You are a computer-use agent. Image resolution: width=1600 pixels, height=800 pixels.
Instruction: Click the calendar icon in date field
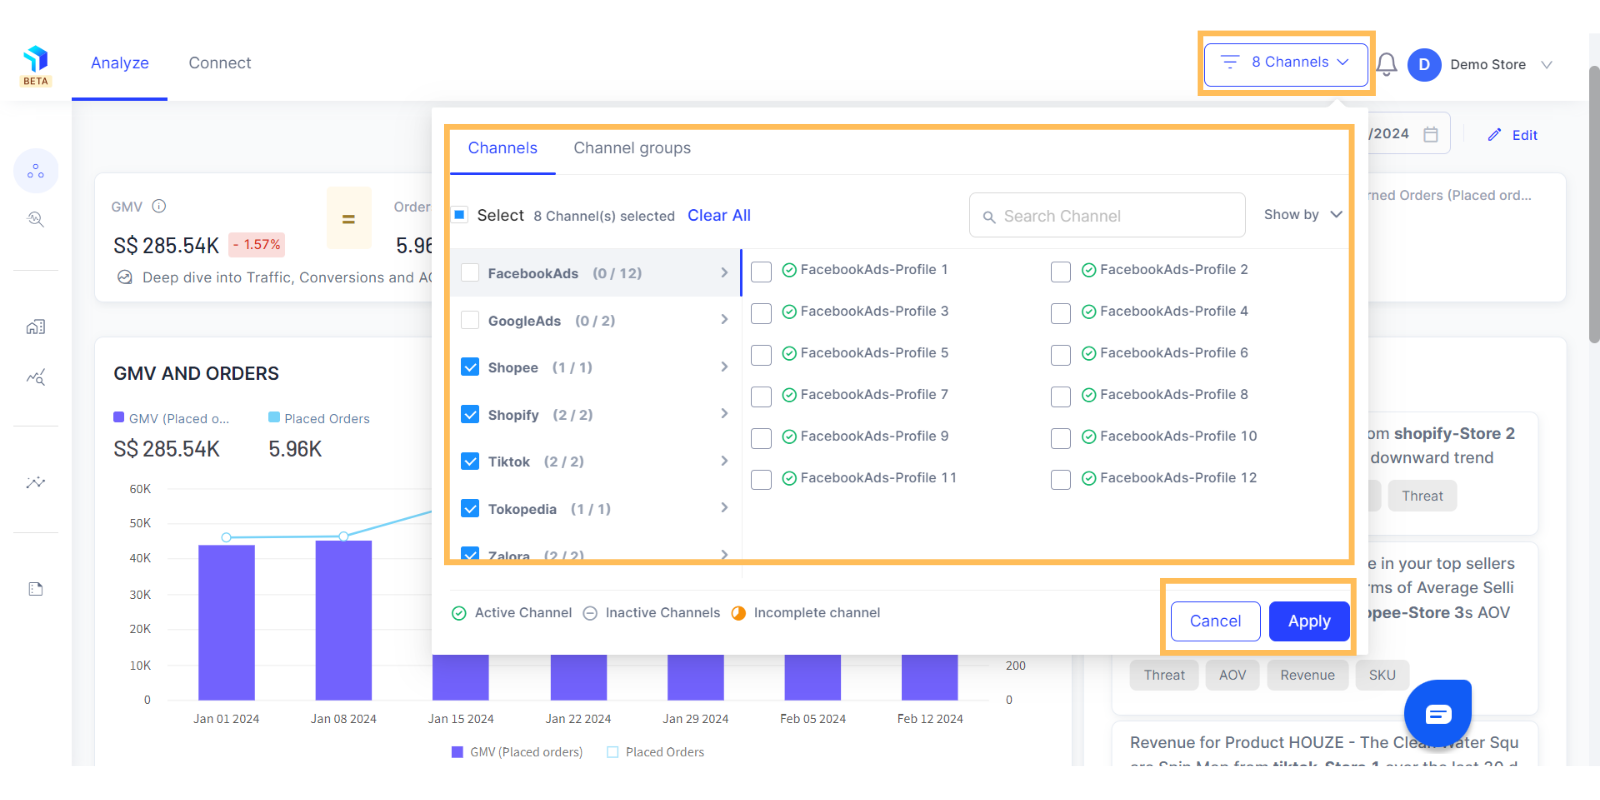(1431, 134)
